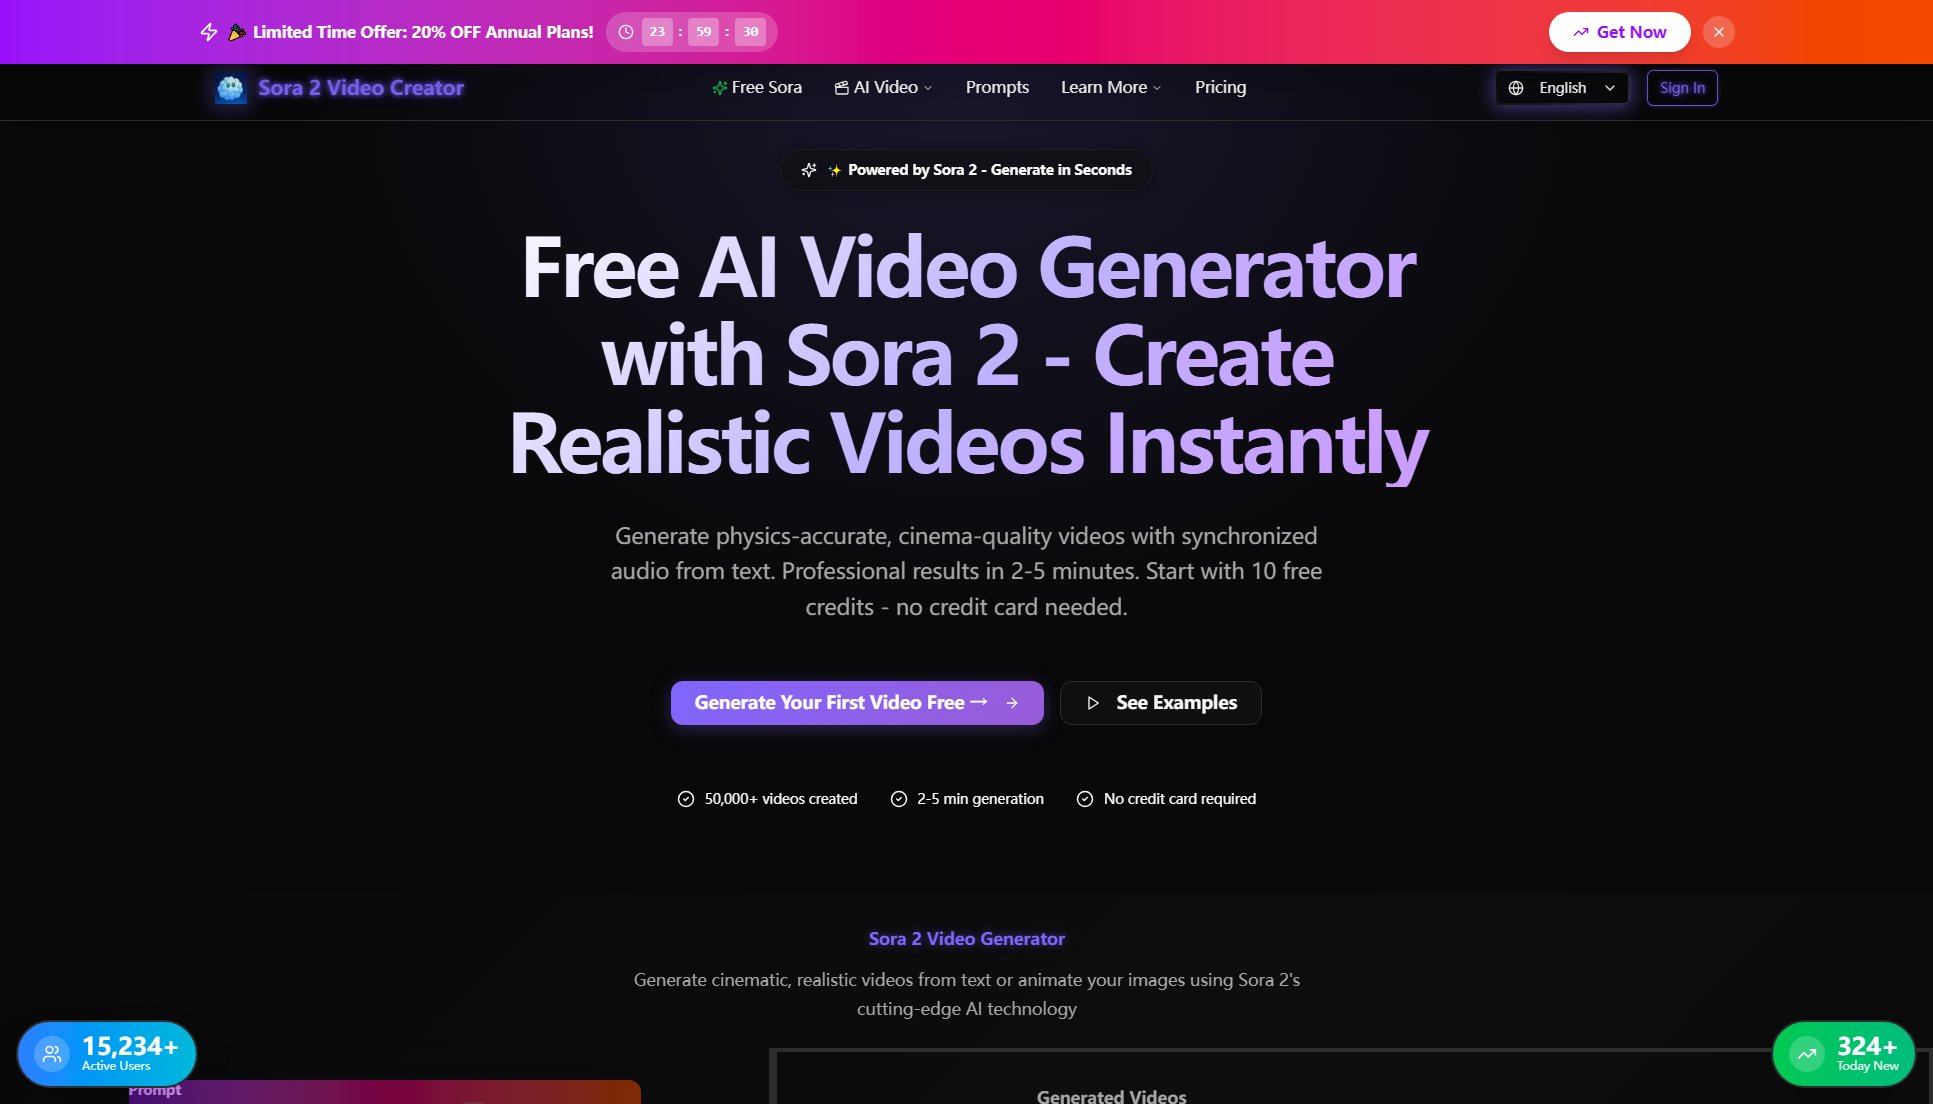Click the clapperboard icon next to AI Video
Viewport: 1933px width, 1104px height.
tap(841, 87)
